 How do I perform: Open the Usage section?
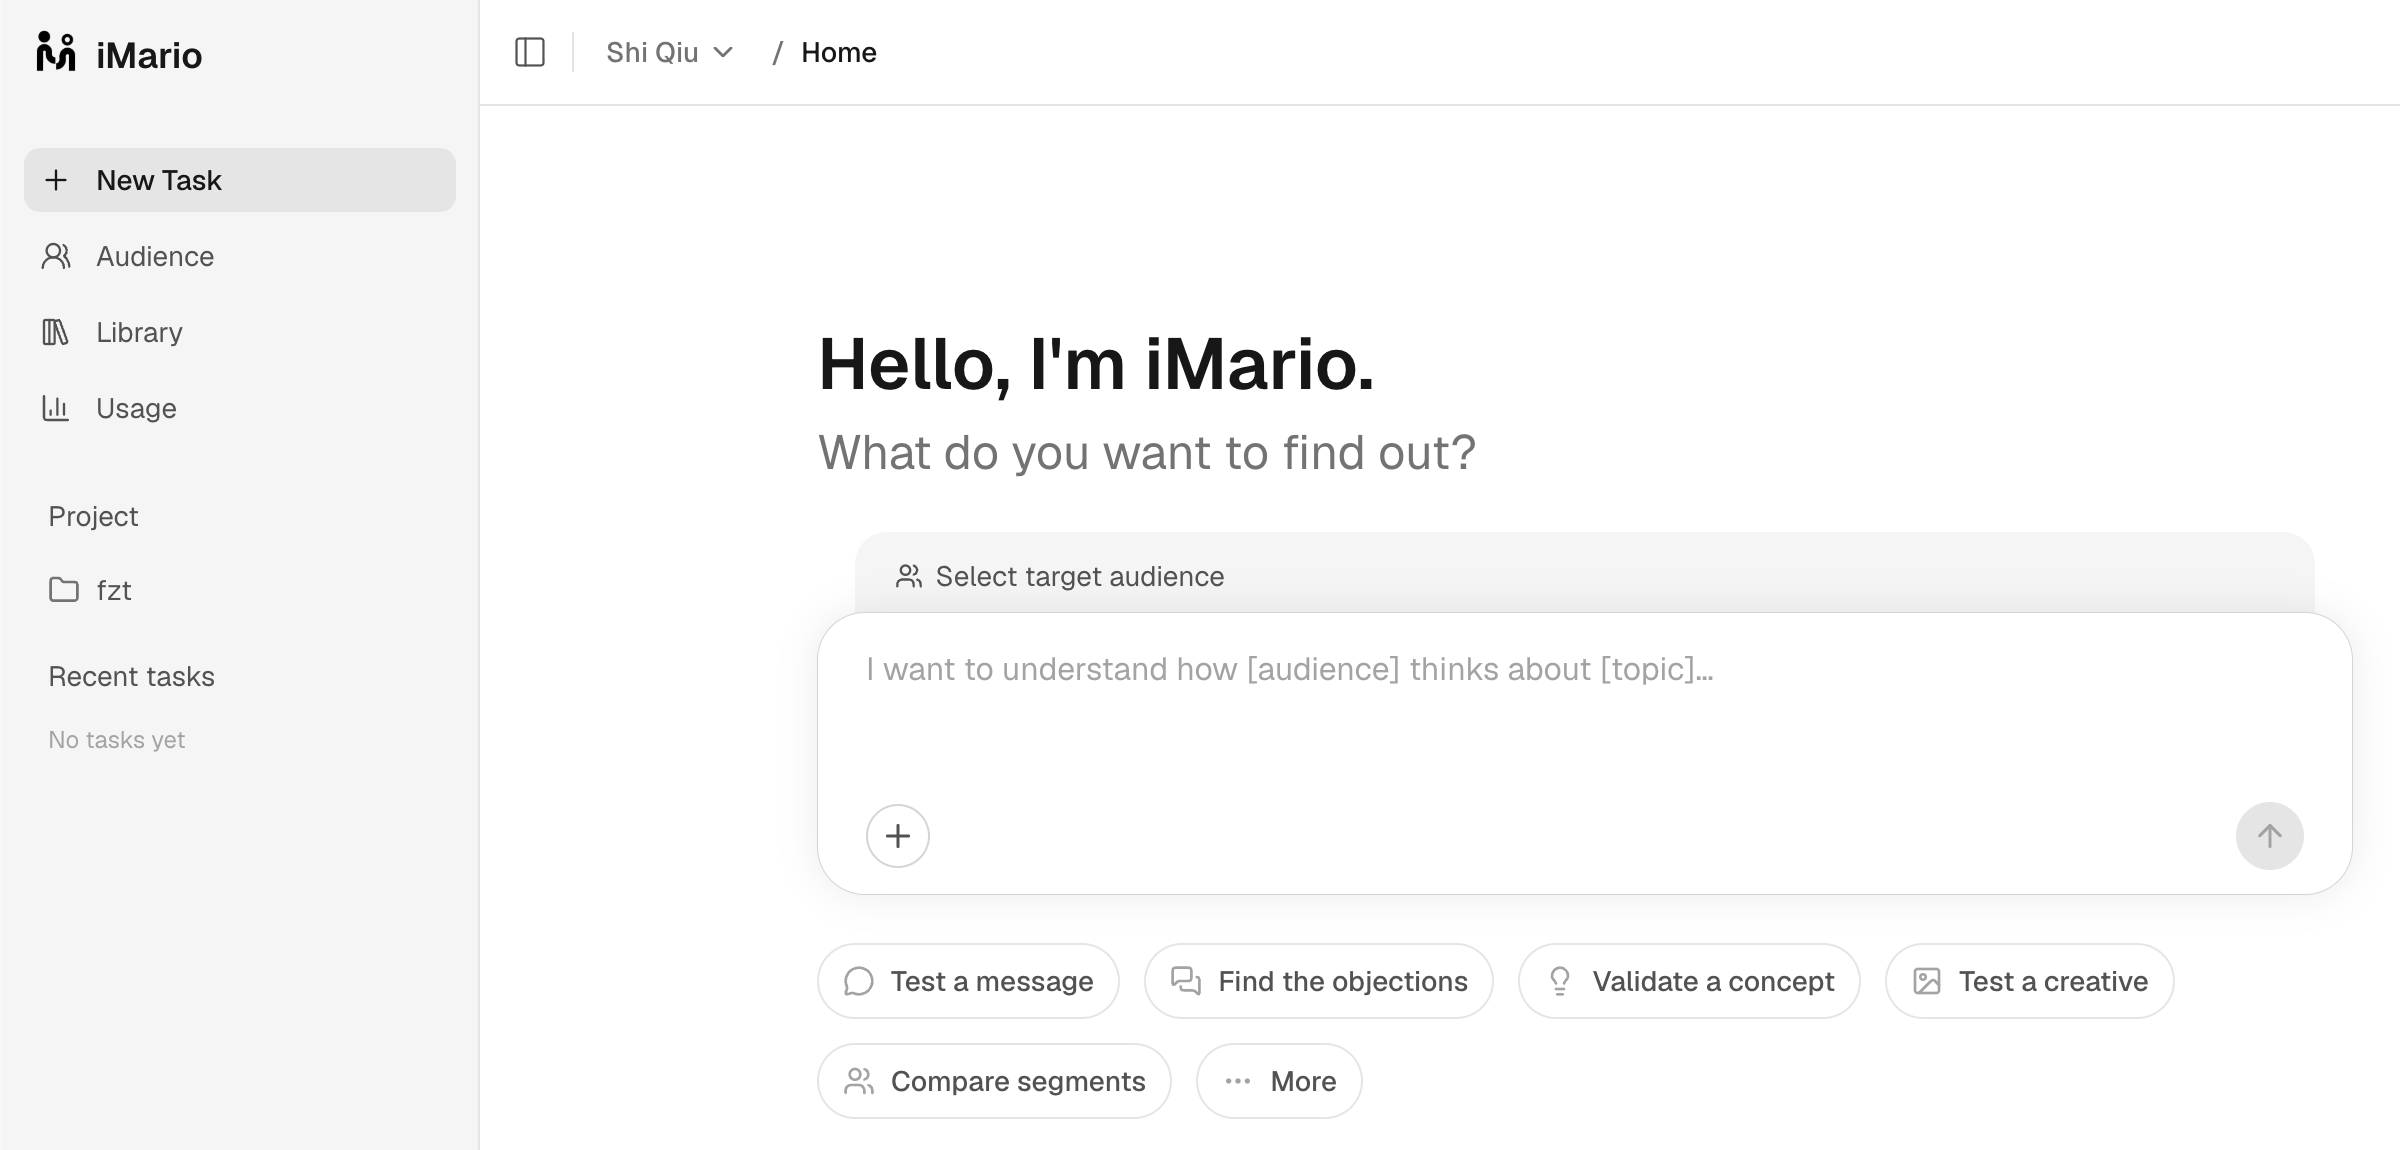[240, 408]
